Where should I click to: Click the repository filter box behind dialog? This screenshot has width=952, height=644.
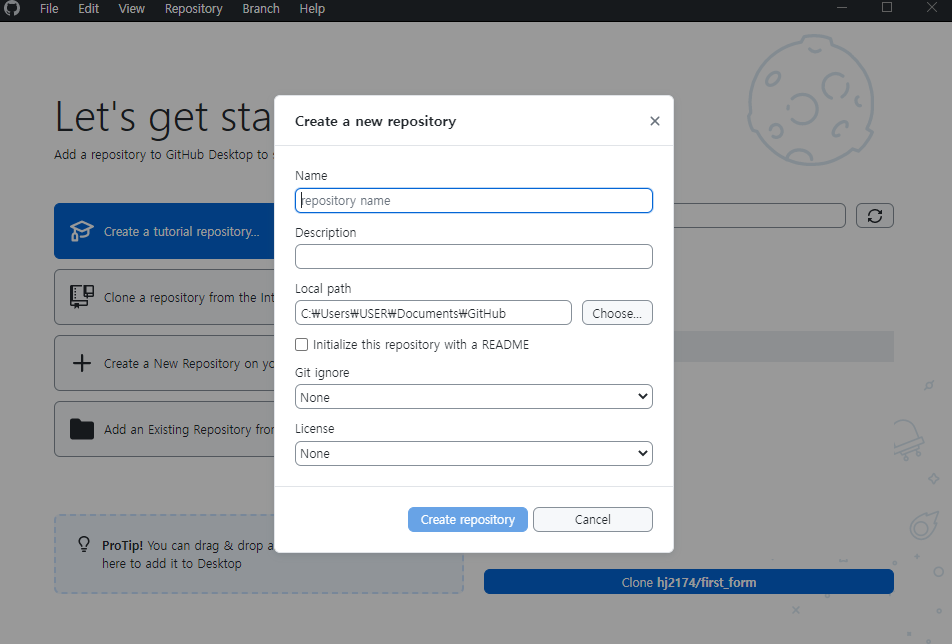click(759, 215)
